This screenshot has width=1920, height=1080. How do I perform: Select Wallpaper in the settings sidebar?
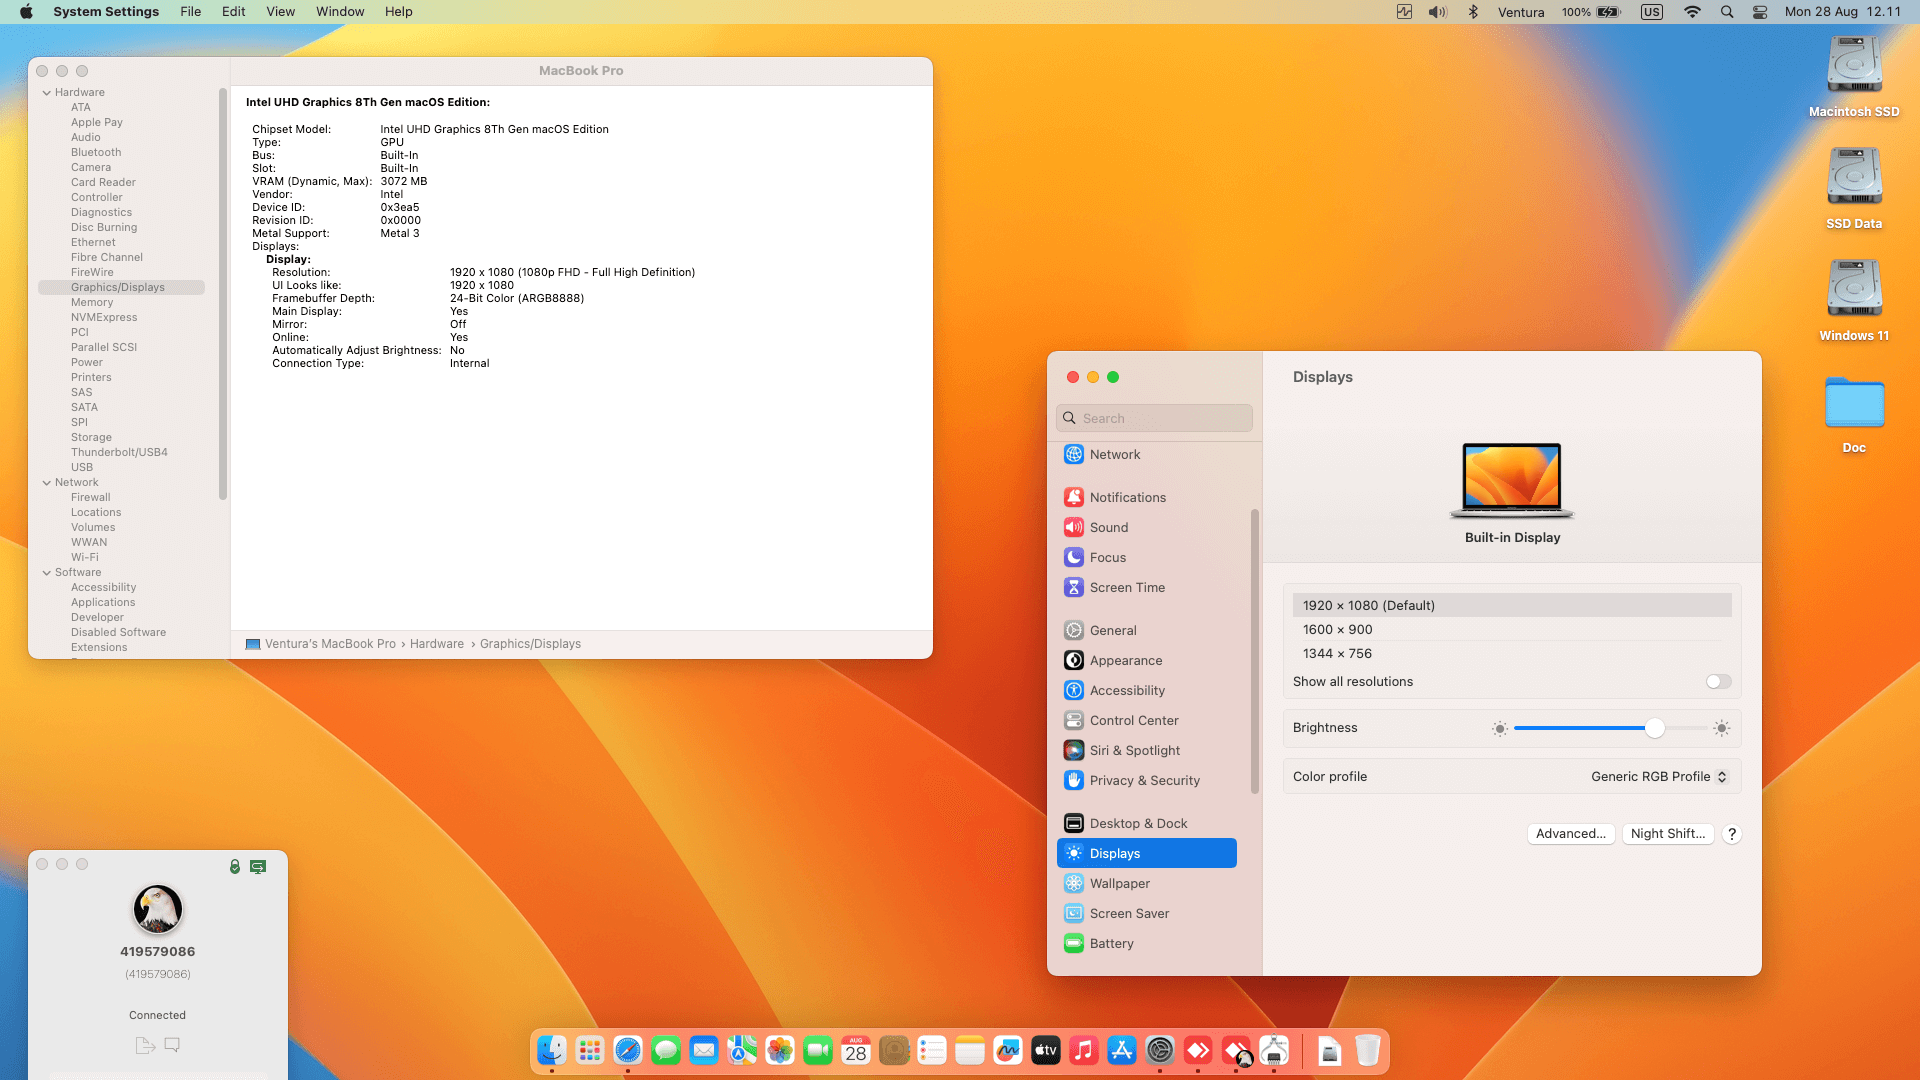1120,883
